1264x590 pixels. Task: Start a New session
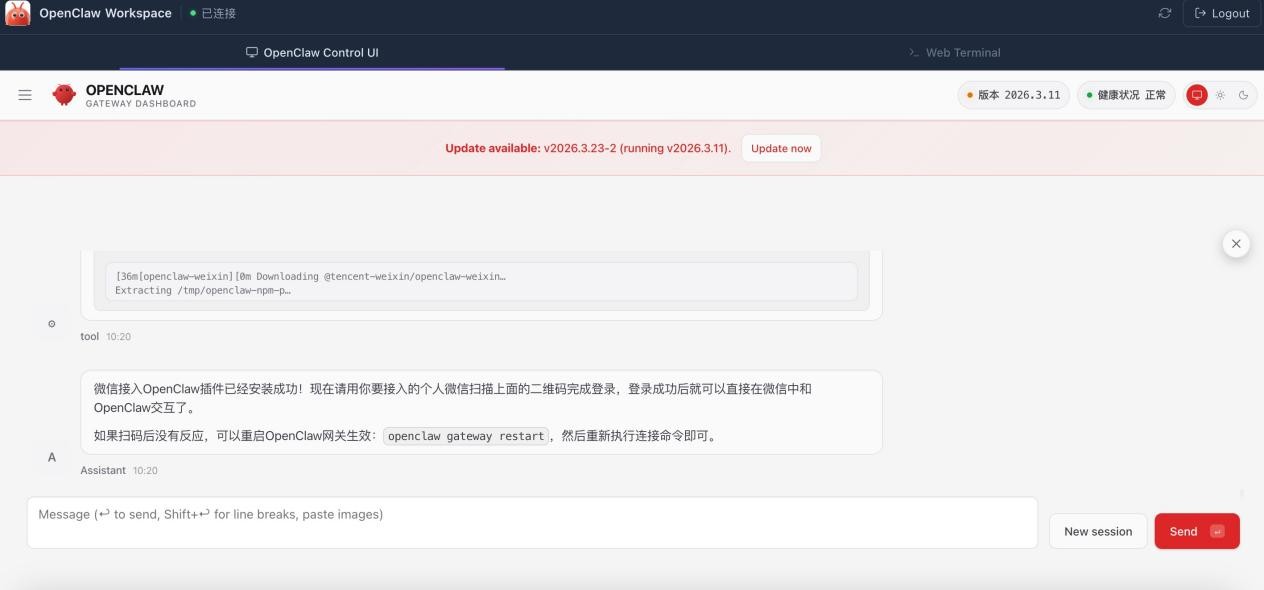pyautogui.click(x=1098, y=531)
